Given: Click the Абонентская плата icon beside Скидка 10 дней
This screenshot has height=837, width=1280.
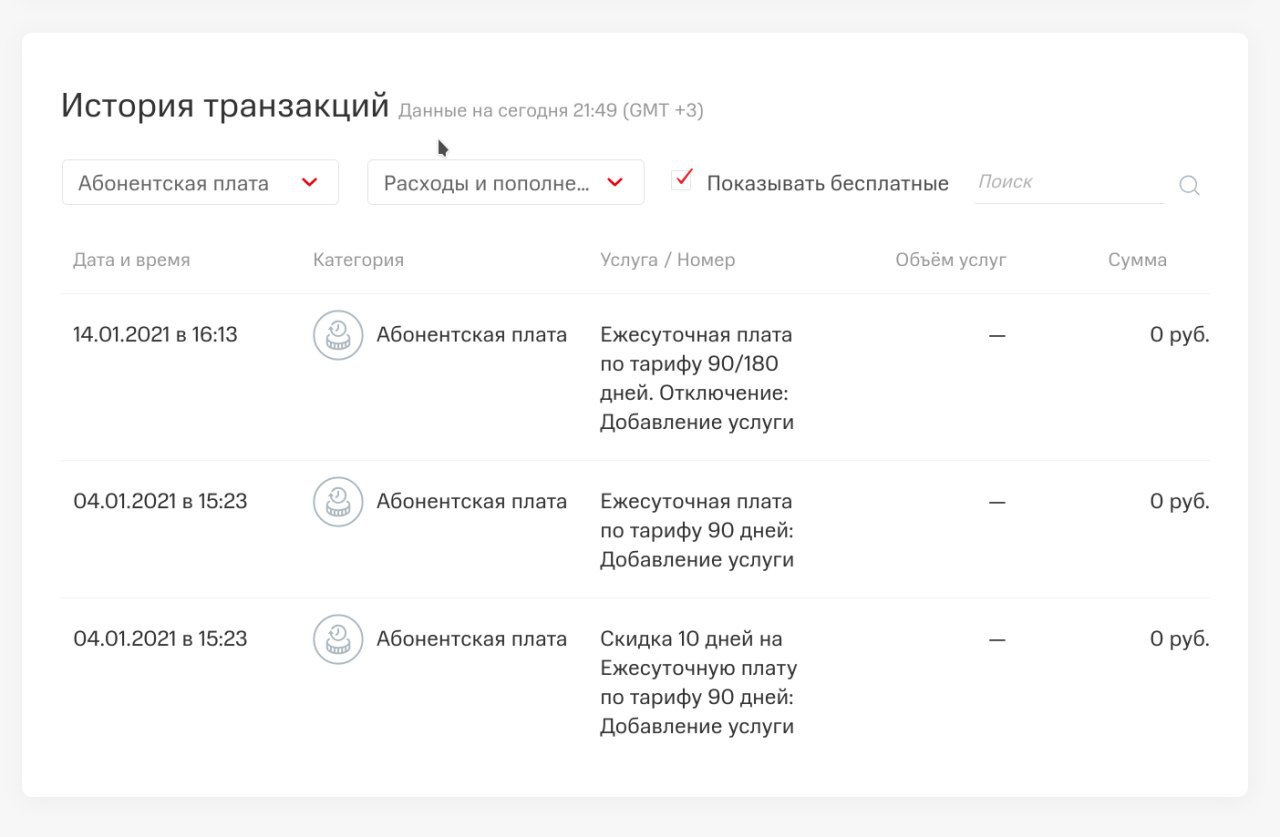Looking at the screenshot, I should (x=338, y=639).
